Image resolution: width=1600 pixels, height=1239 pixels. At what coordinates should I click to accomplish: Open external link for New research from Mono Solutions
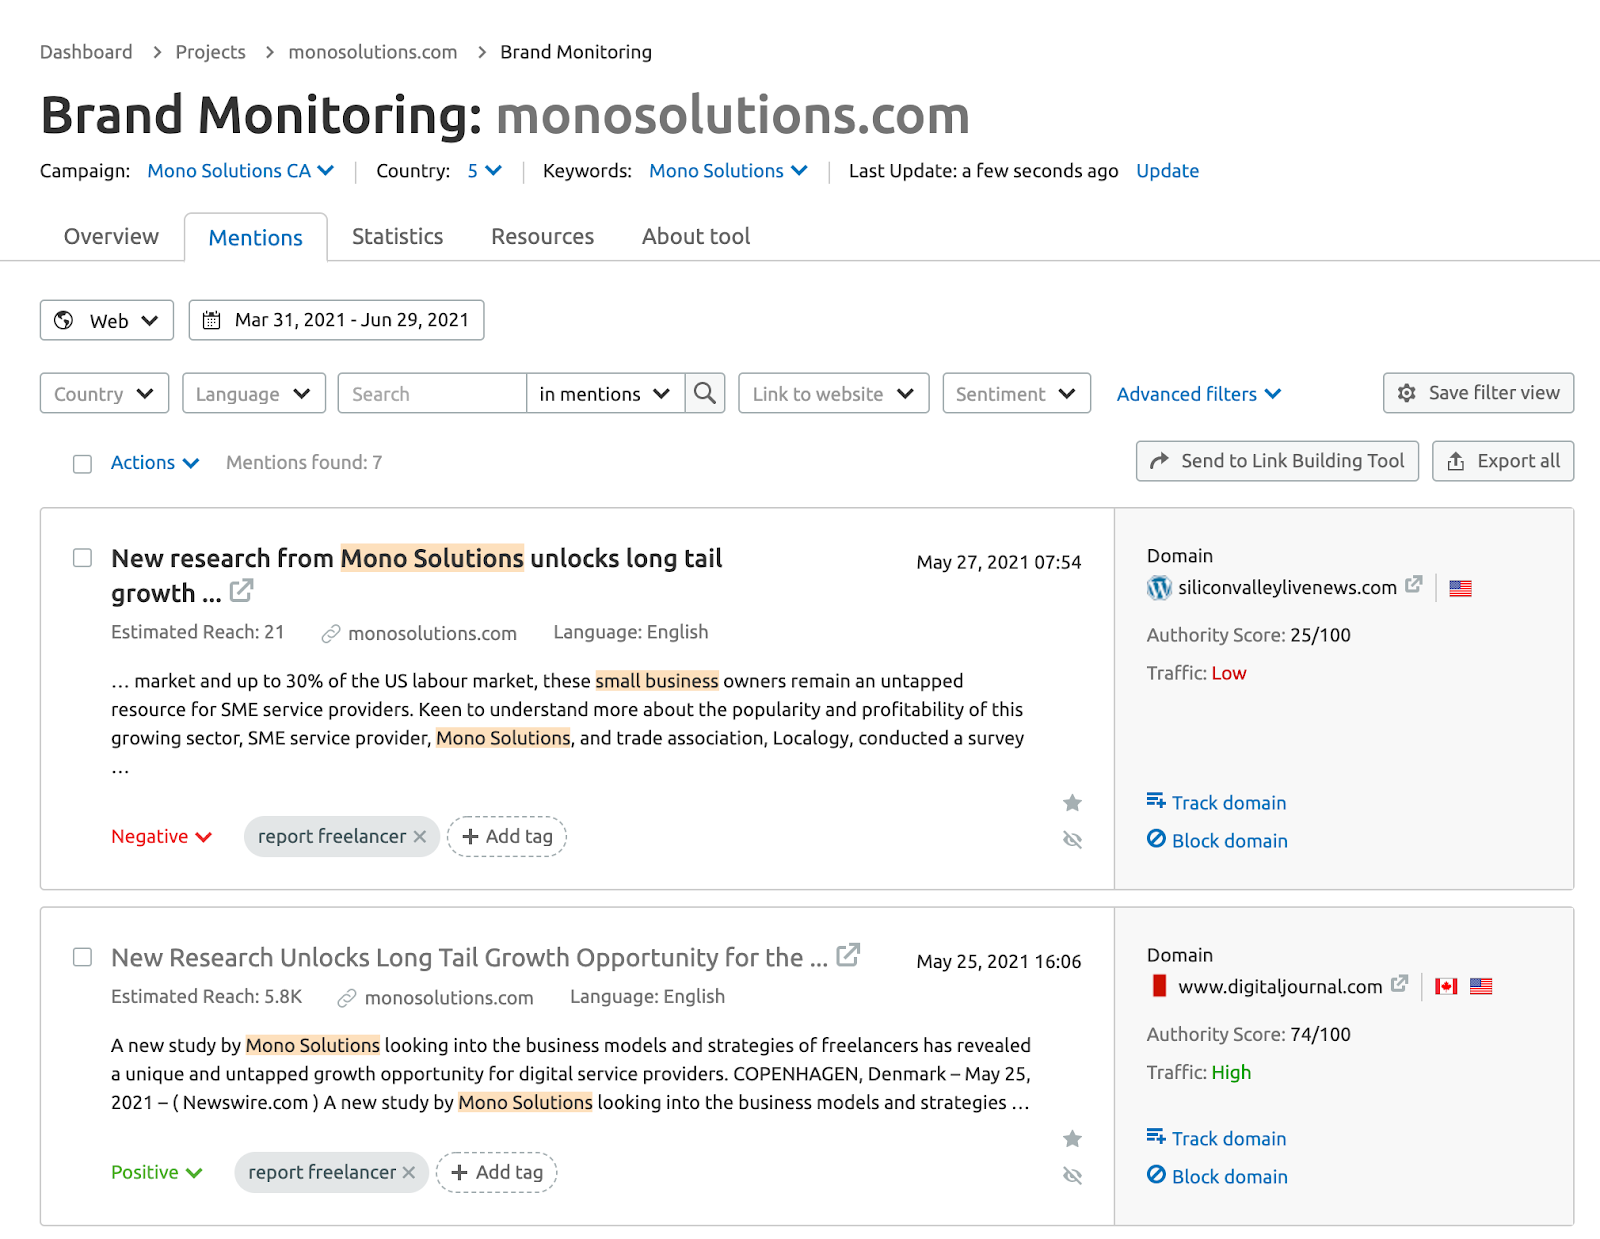coord(241,591)
